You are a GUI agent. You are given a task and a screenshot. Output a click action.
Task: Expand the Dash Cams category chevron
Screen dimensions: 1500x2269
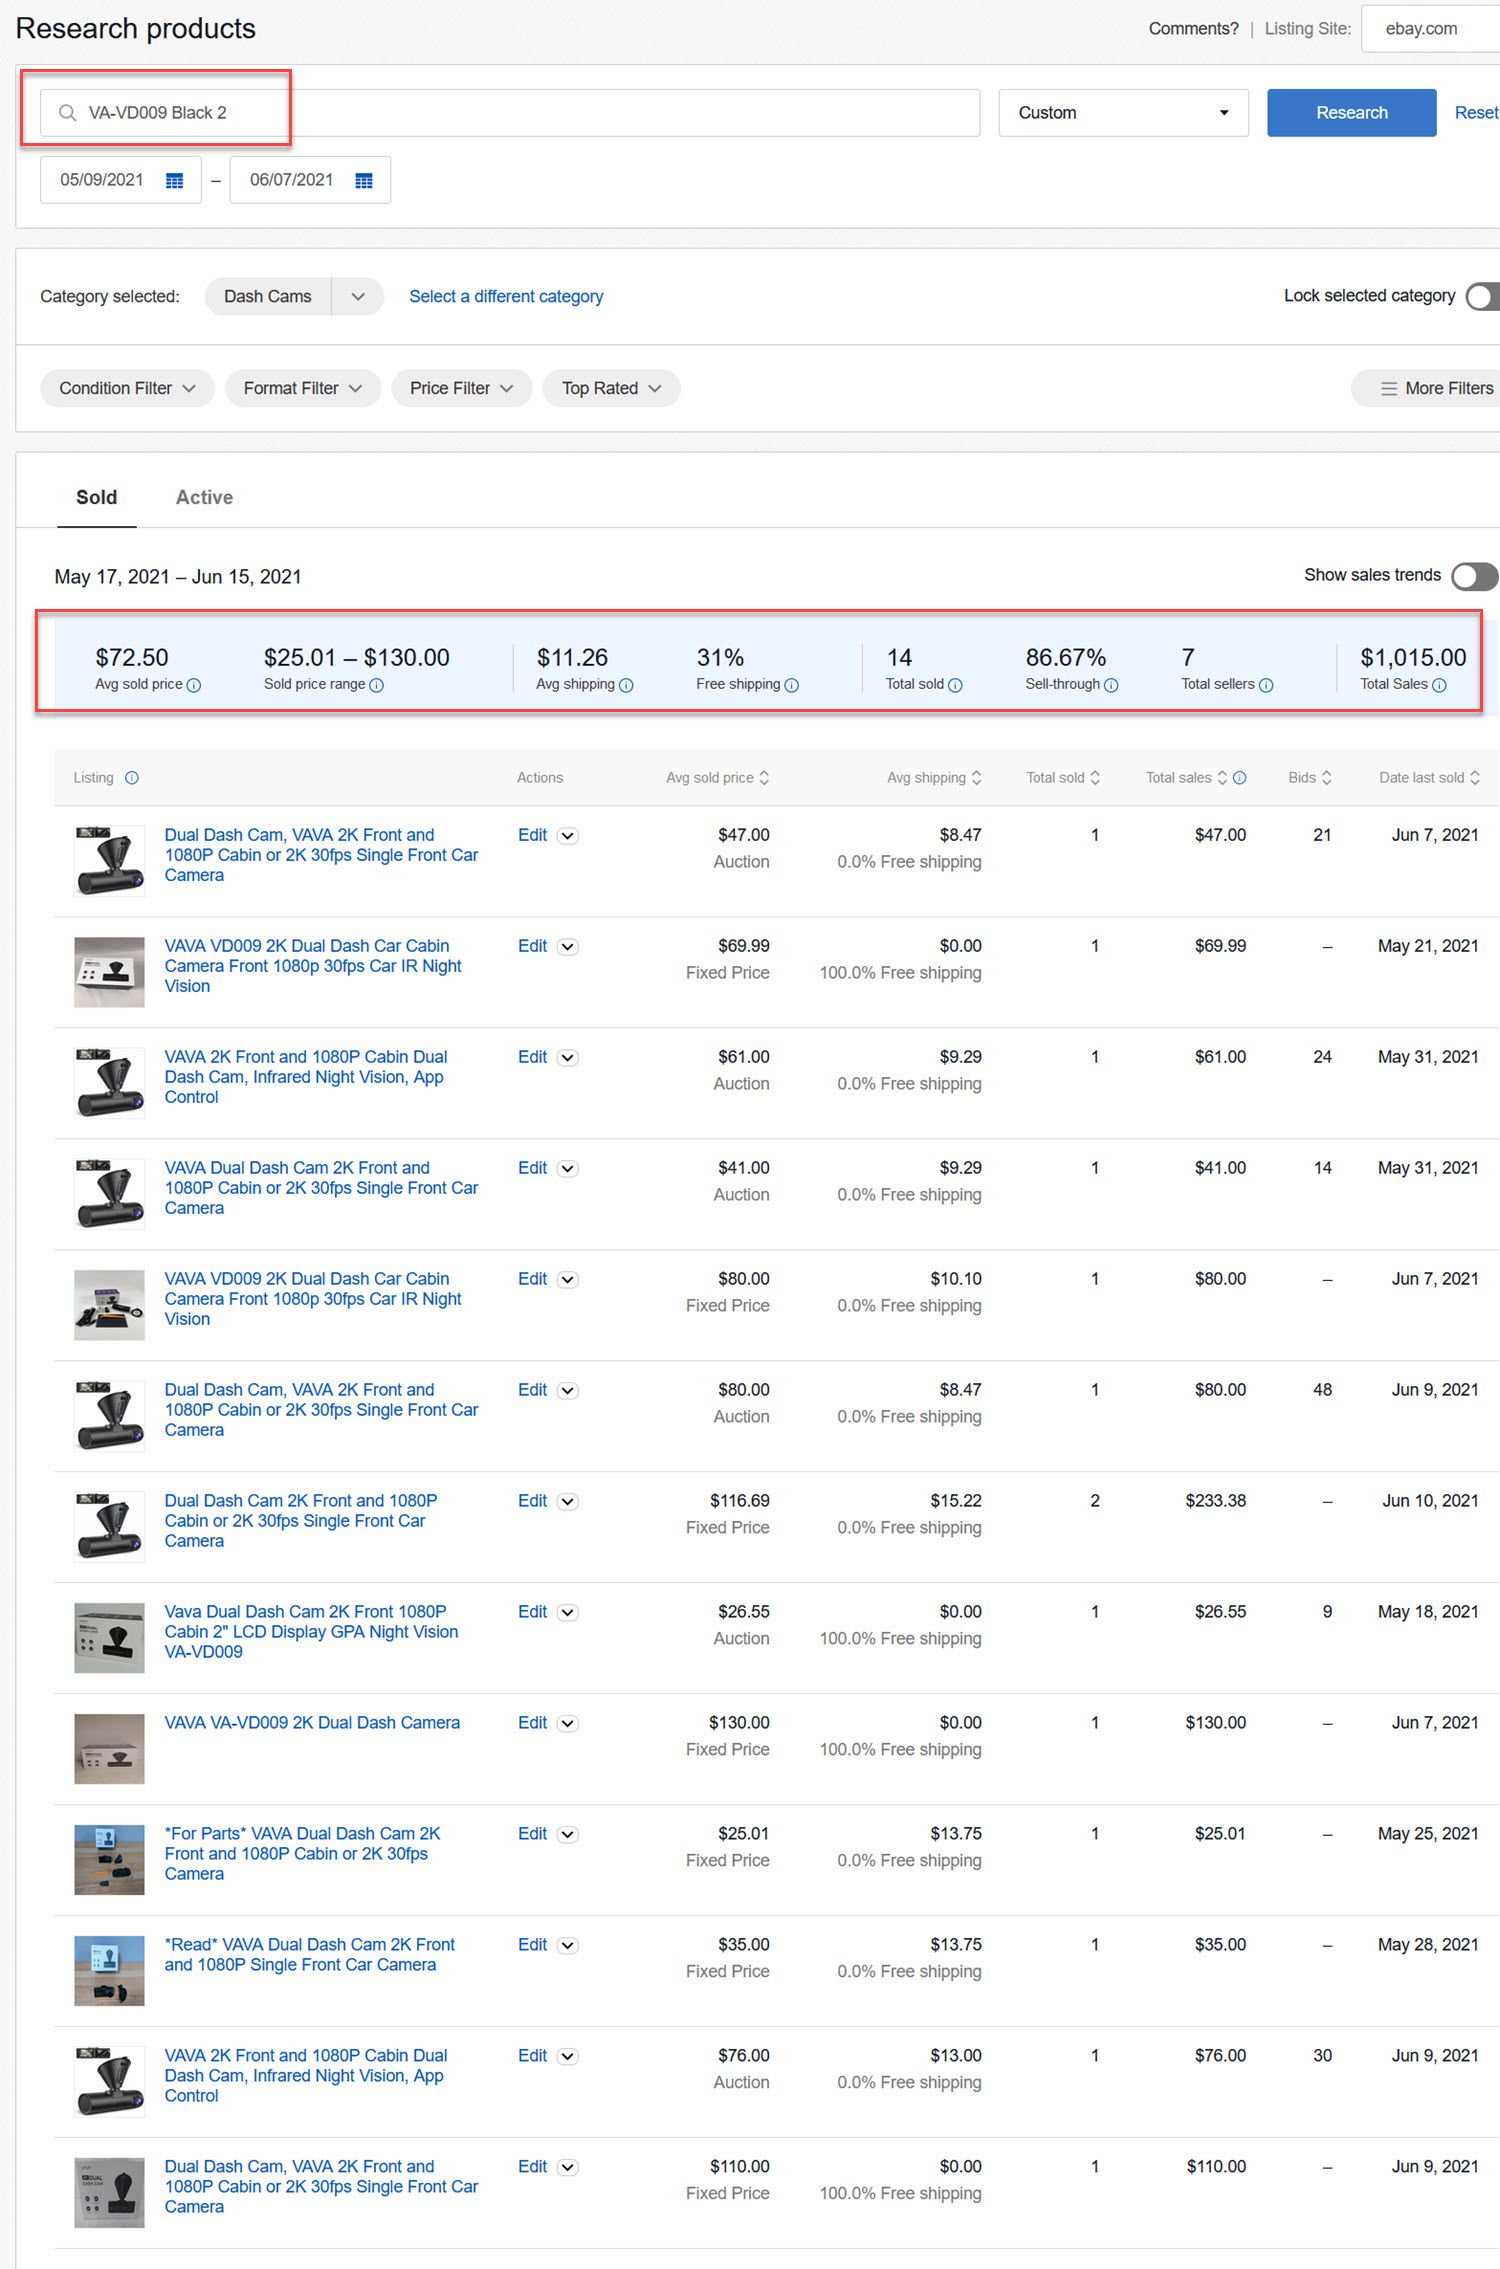(x=358, y=297)
